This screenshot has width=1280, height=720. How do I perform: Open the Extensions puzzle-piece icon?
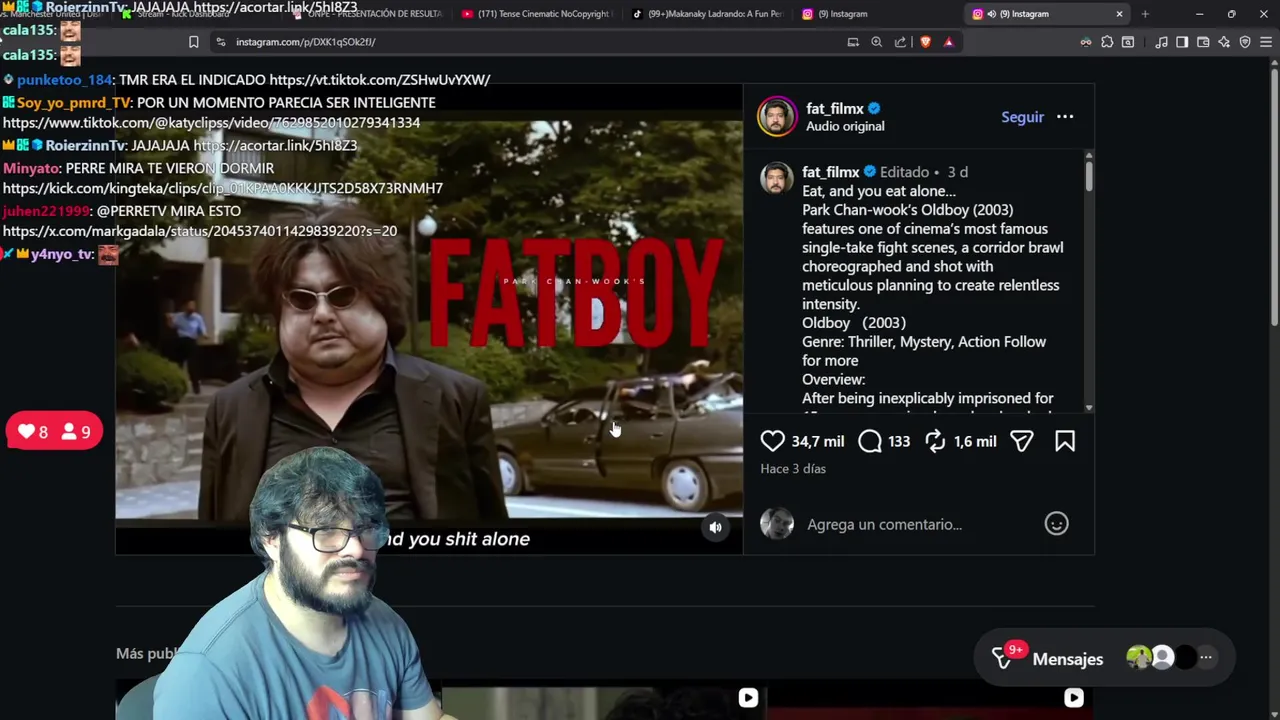(1107, 42)
